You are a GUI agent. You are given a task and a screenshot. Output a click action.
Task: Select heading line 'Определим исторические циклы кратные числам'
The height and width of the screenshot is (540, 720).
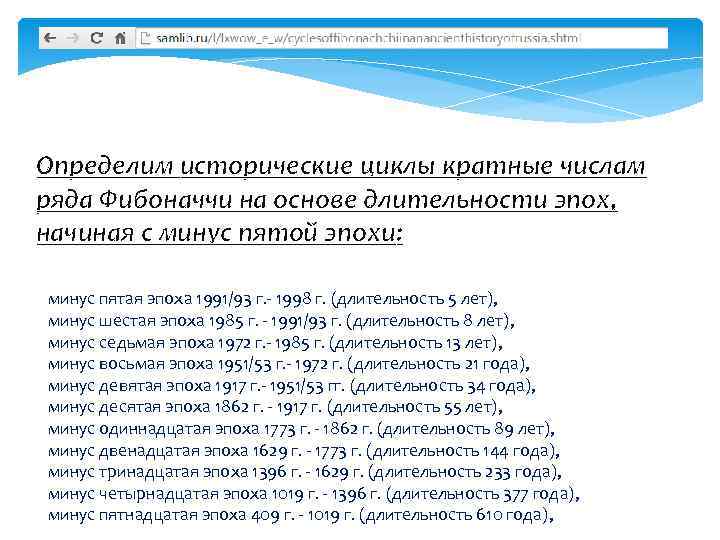coord(341,167)
